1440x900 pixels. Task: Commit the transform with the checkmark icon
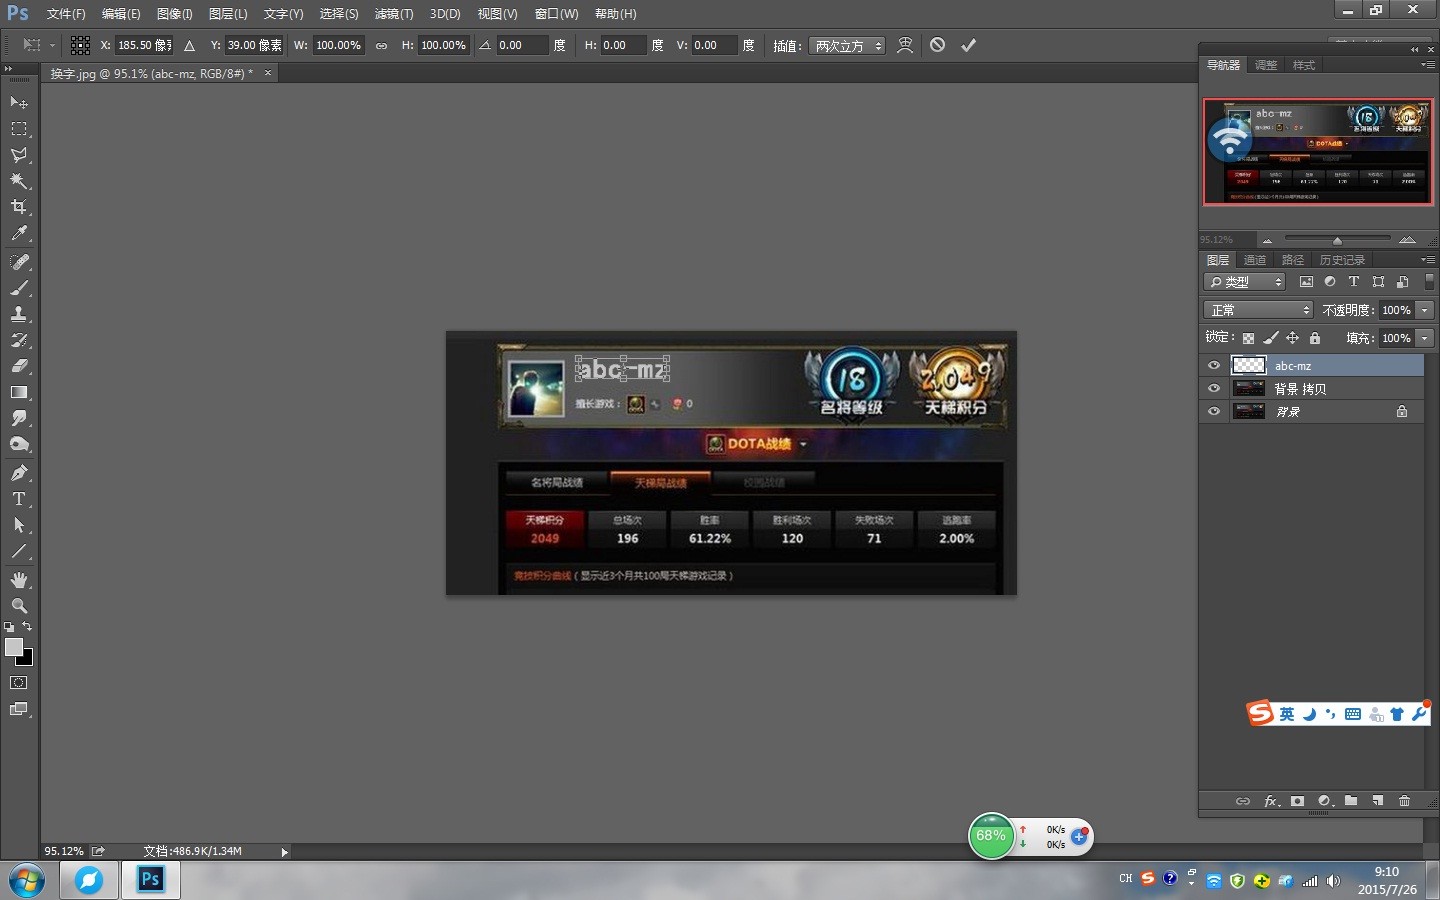pos(968,45)
